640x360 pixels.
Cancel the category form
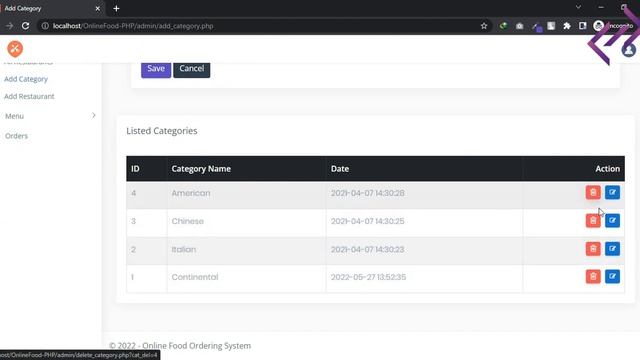pyautogui.click(x=191, y=69)
